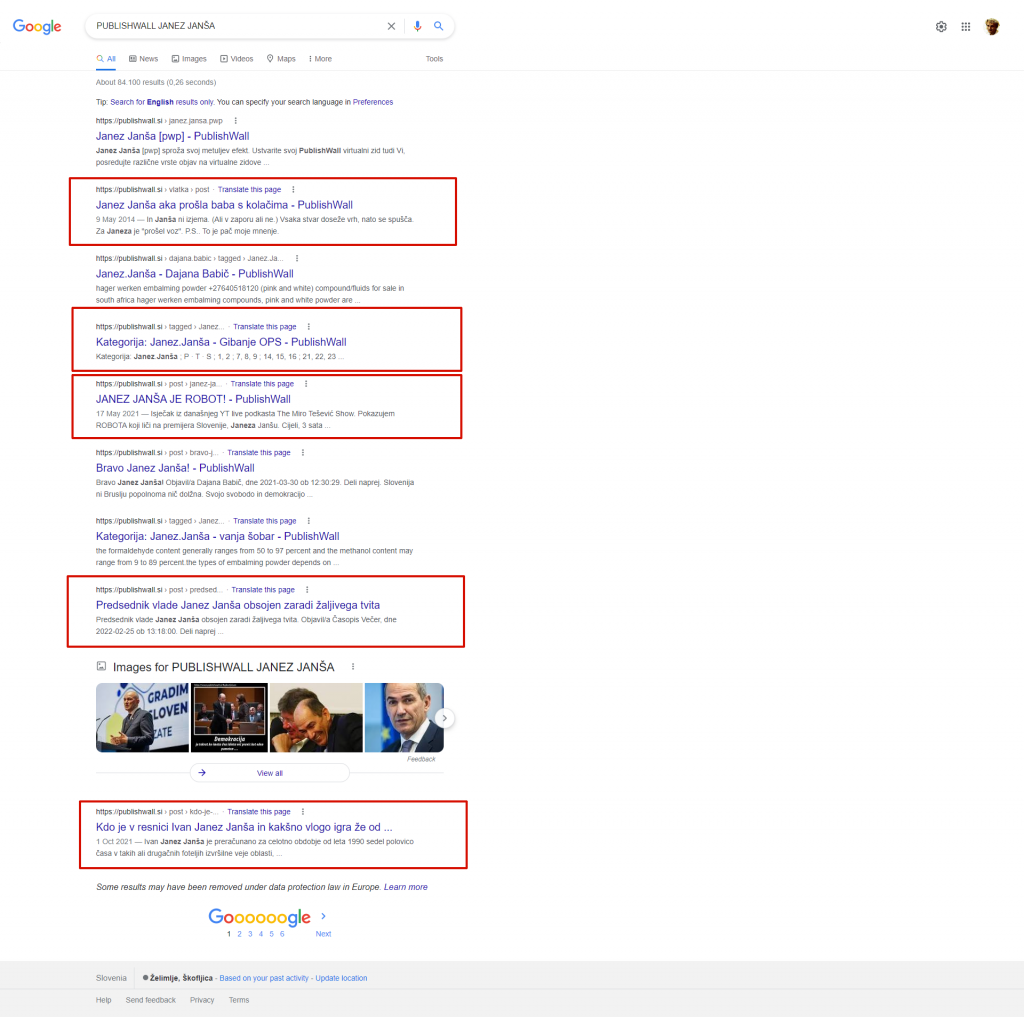Start voice search with microphone icon
Screen dimensions: 1024x1017
(x=418, y=26)
